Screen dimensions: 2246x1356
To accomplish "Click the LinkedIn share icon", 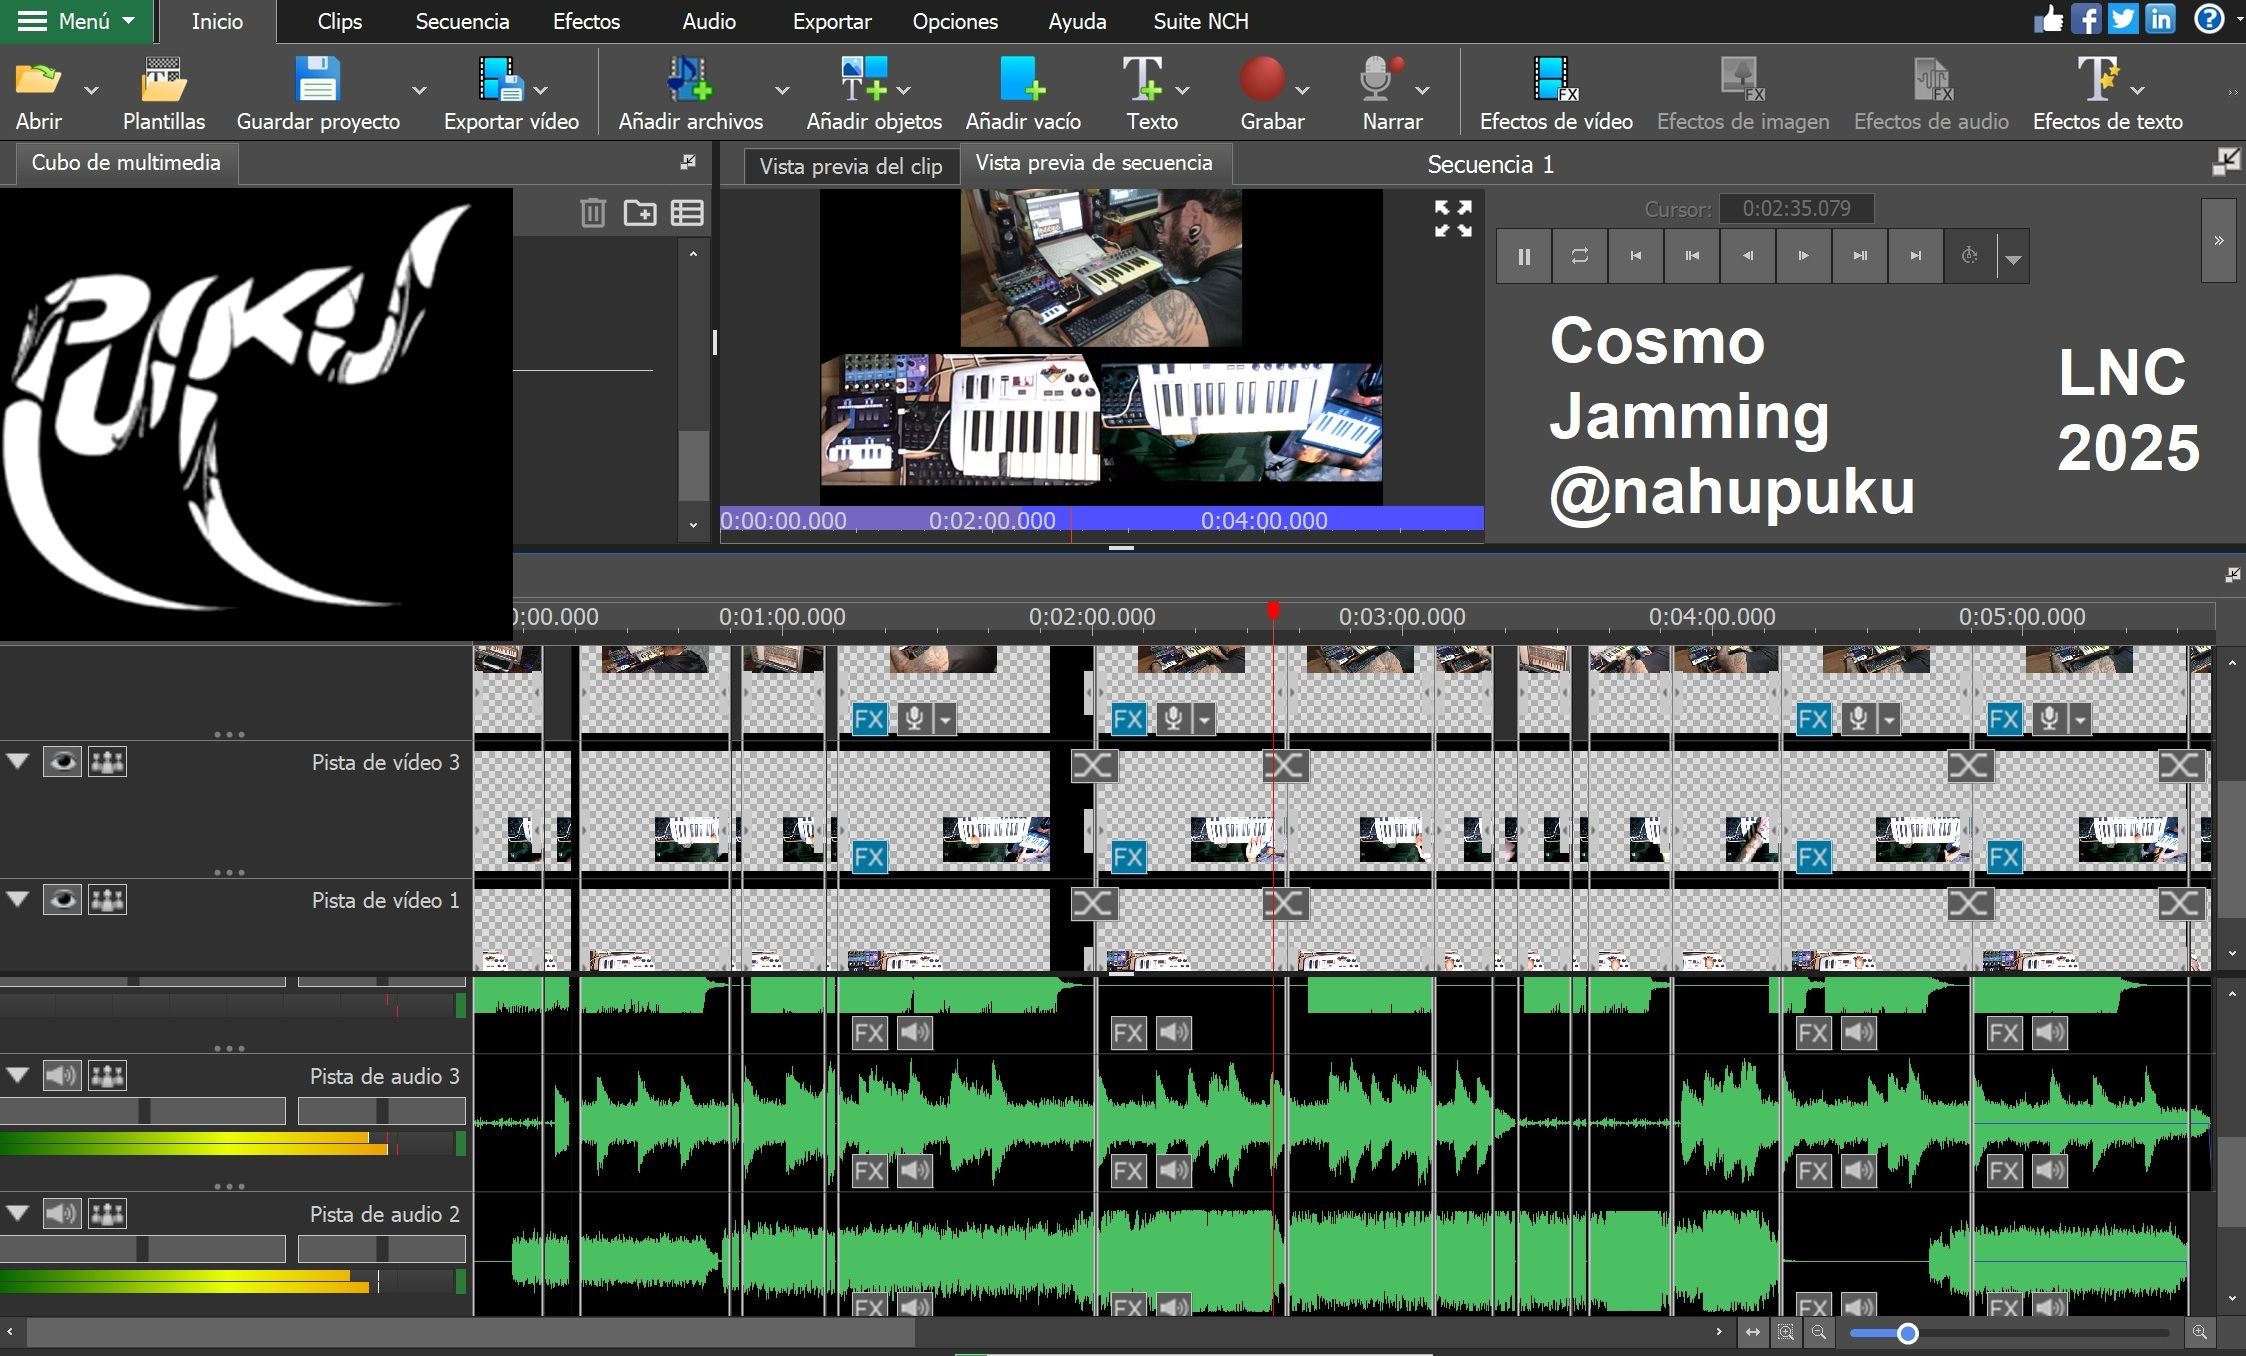I will click(2160, 19).
